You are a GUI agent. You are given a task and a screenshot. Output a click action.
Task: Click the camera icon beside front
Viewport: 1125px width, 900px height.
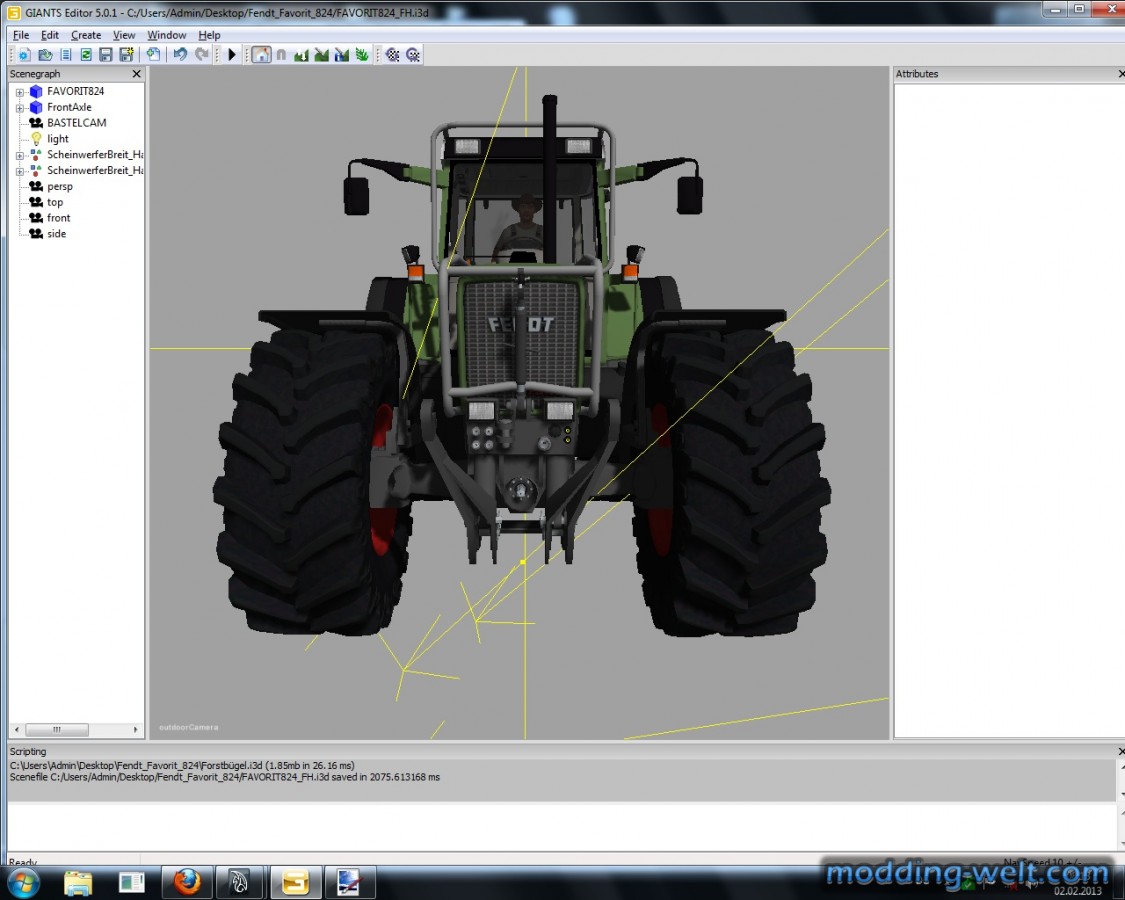36,217
